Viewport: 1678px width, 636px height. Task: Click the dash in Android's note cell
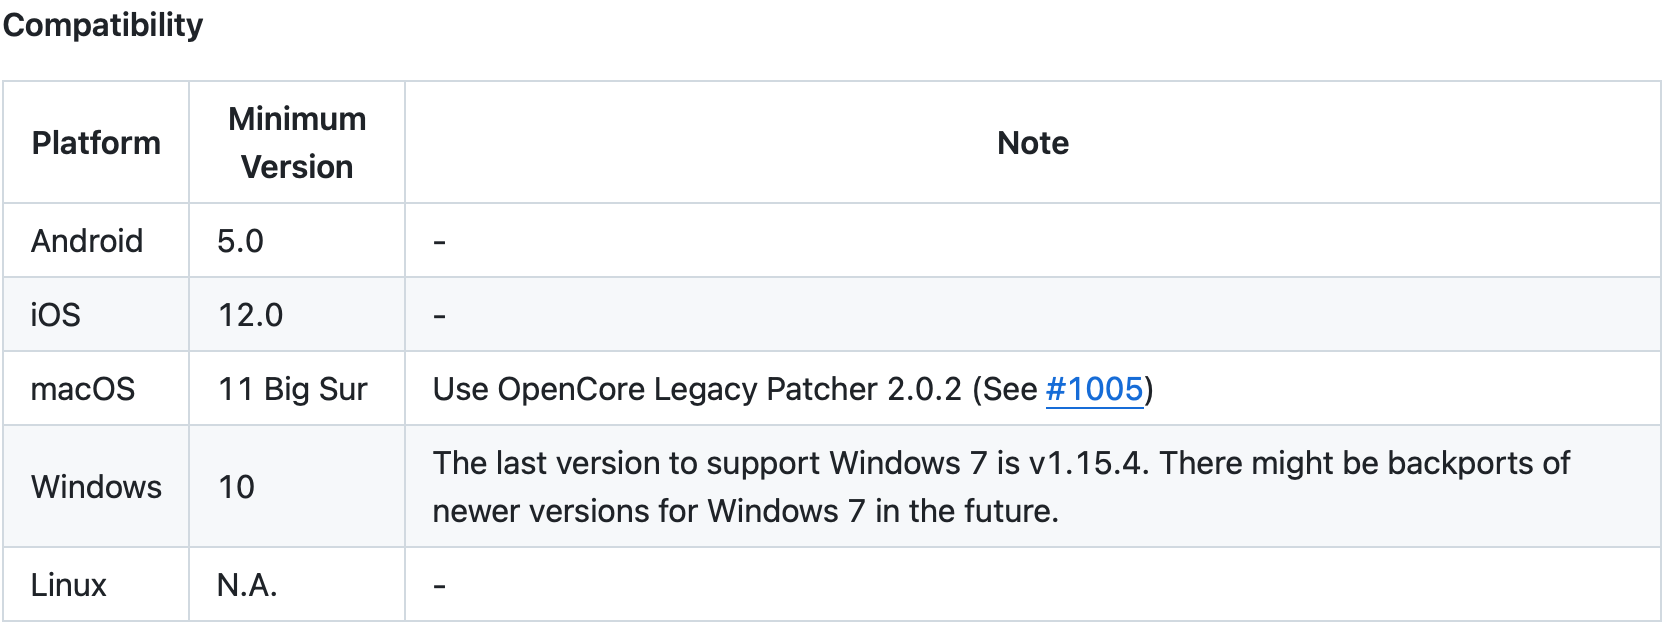(x=439, y=242)
